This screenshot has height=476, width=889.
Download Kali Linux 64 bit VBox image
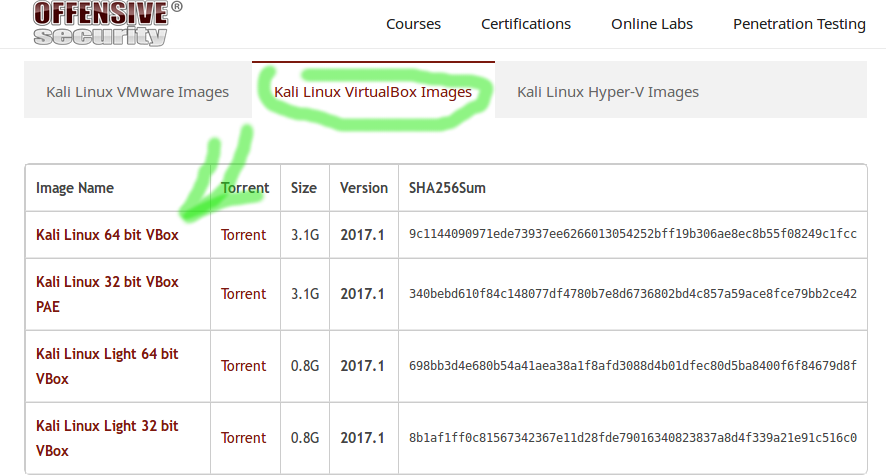107,235
